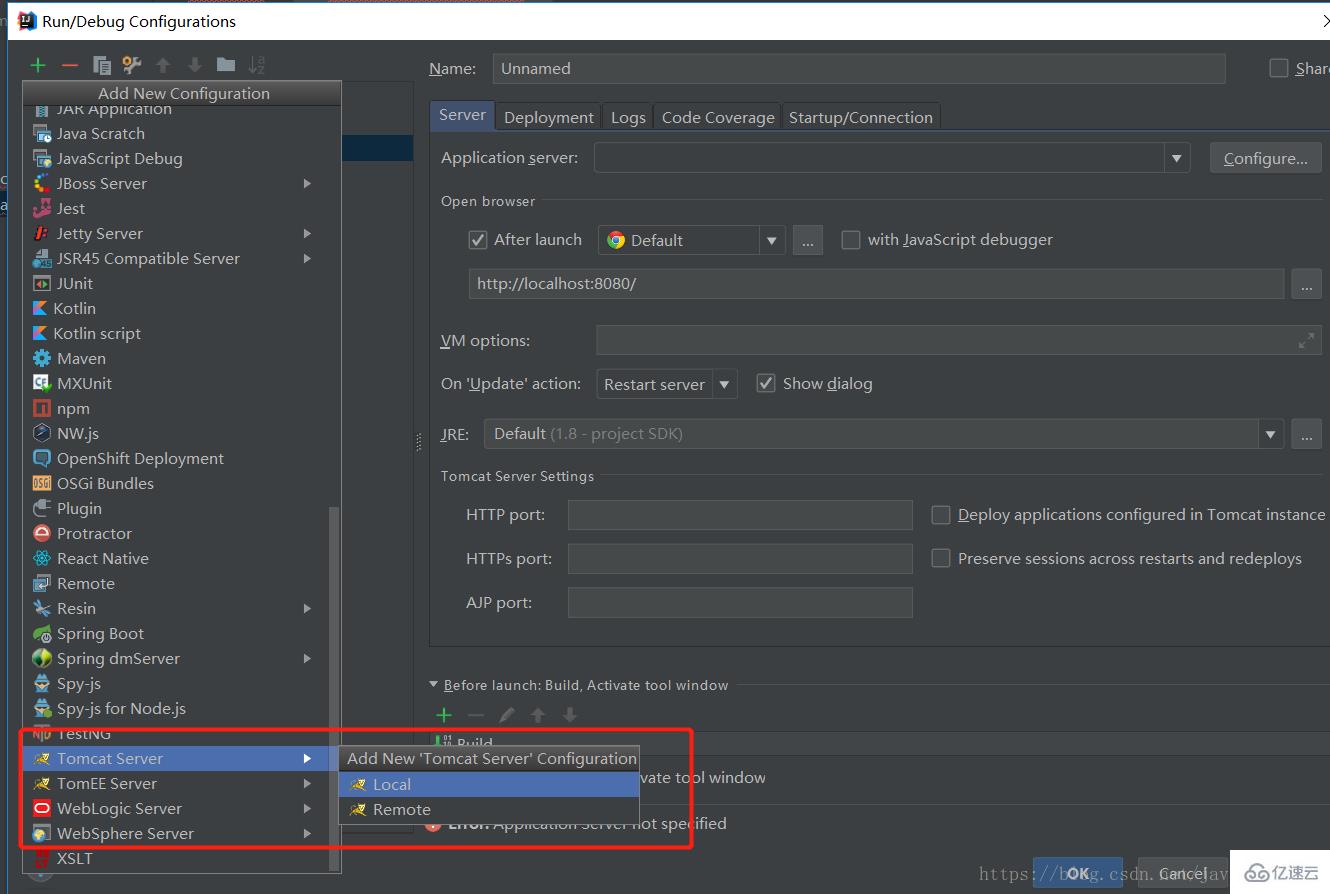Click the Create New Folder icon in toolbar
The width and height of the screenshot is (1330, 894).
click(226, 66)
